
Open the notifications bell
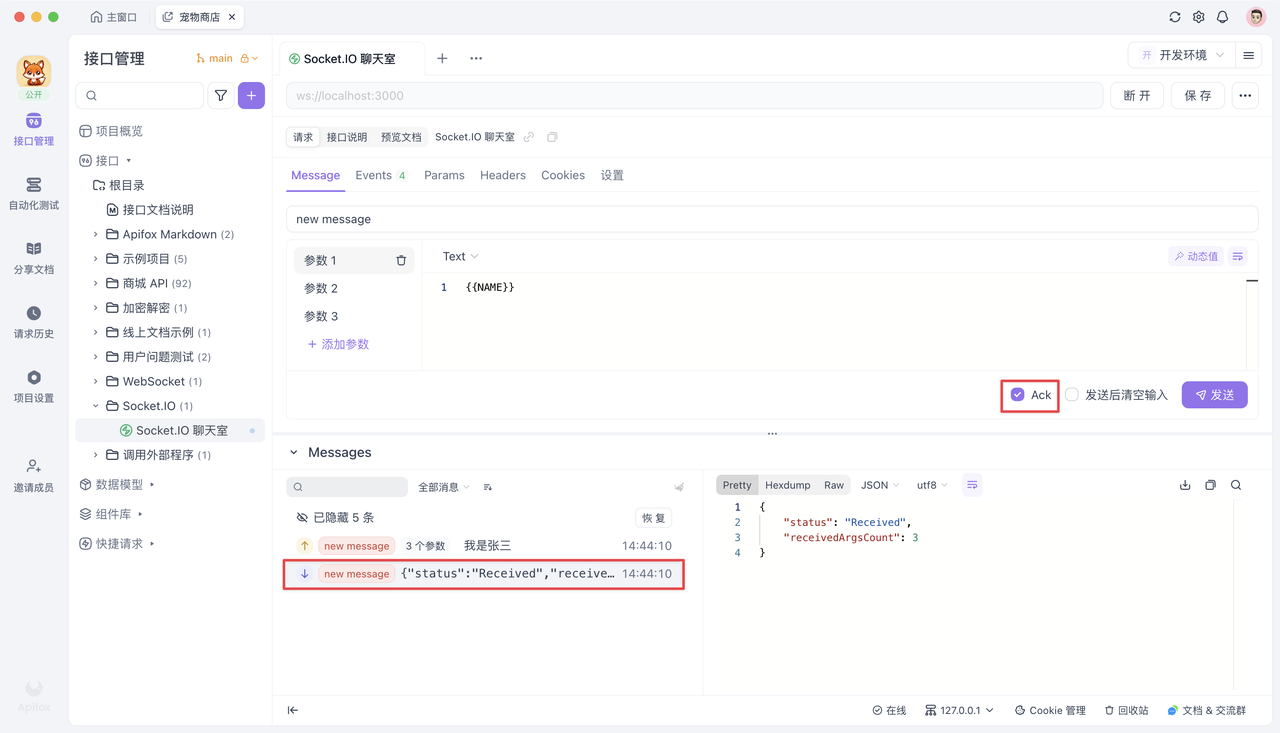tap(1223, 17)
